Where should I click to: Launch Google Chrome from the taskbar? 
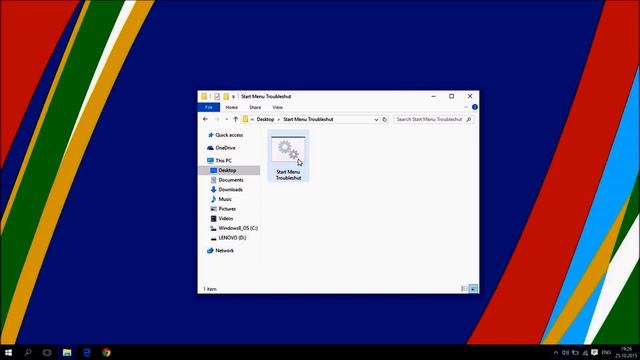(107, 352)
